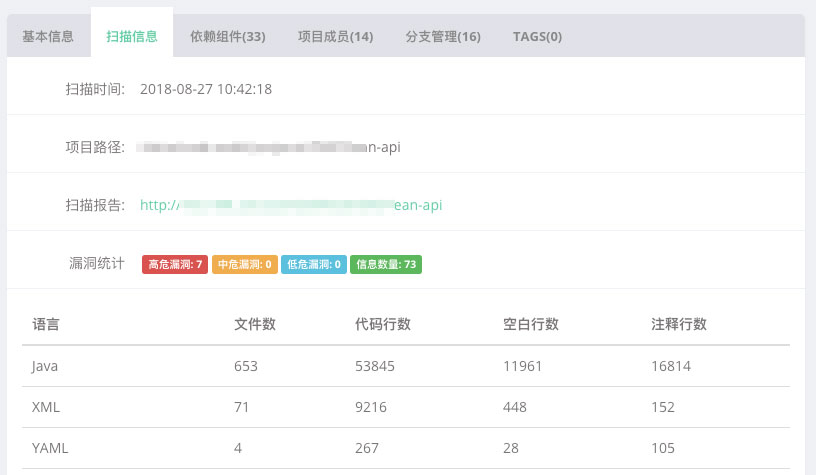This screenshot has width=816, height=475.
Task: Select the XML language row
Action: coord(406,407)
